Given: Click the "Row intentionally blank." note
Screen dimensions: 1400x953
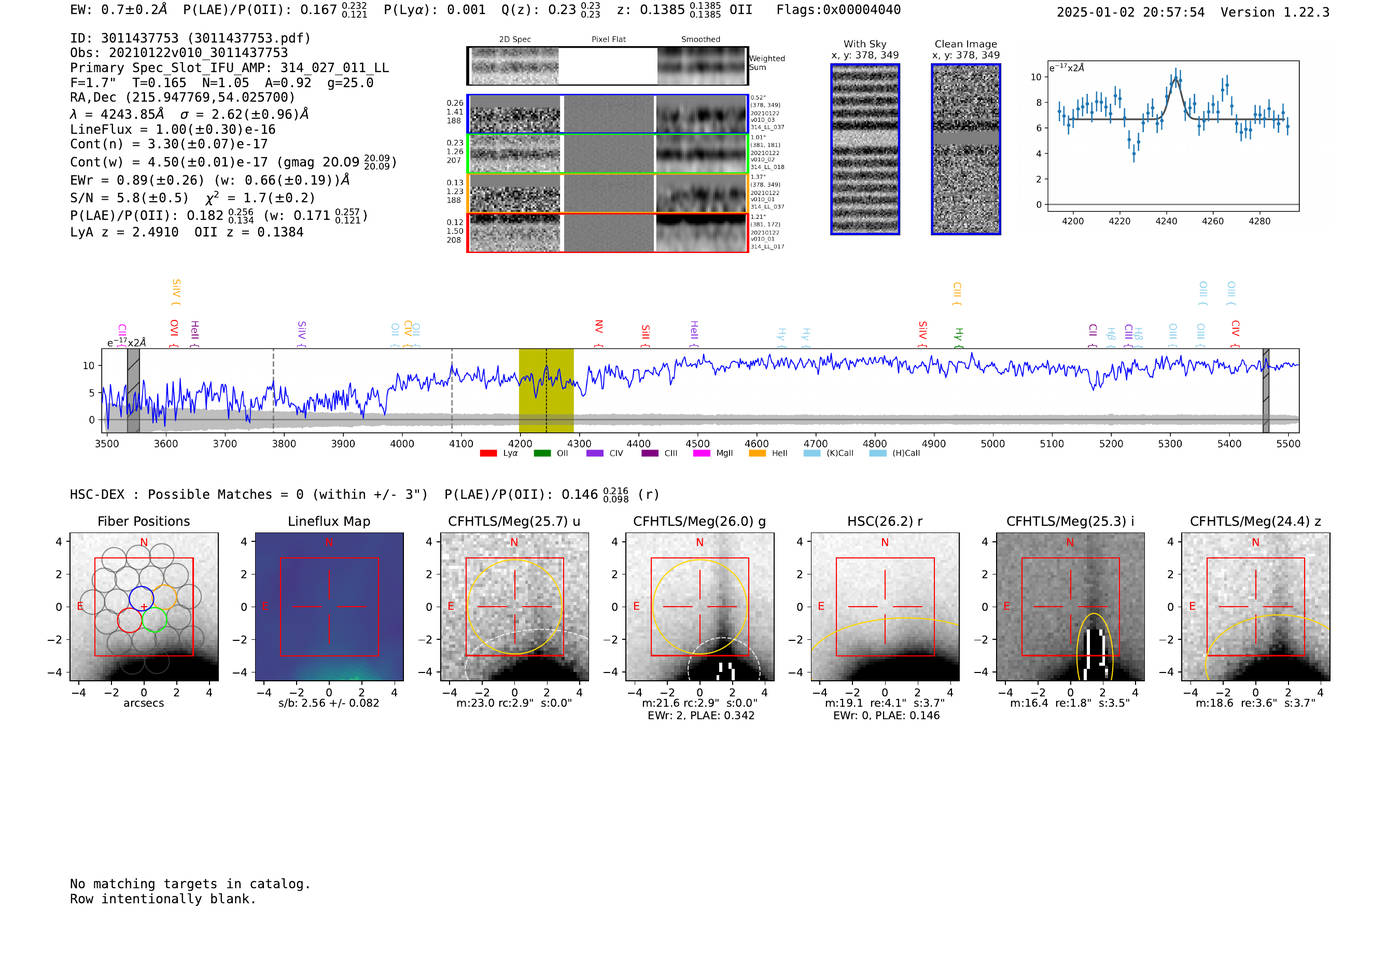Looking at the screenshot, I should 163,899.
